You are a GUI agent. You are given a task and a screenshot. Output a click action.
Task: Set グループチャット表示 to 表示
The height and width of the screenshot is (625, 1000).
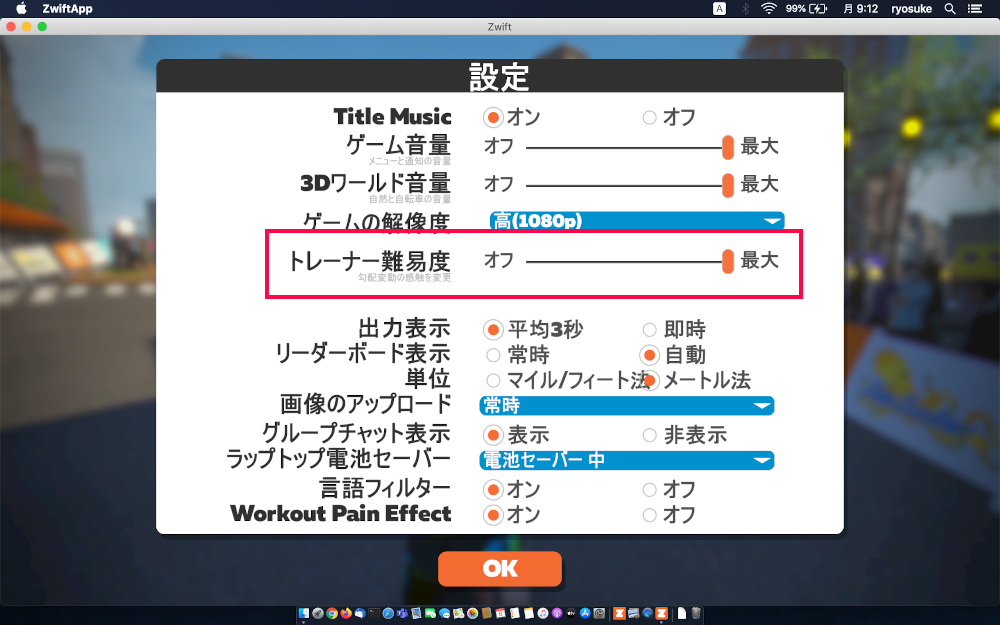[x=492, y=435]
